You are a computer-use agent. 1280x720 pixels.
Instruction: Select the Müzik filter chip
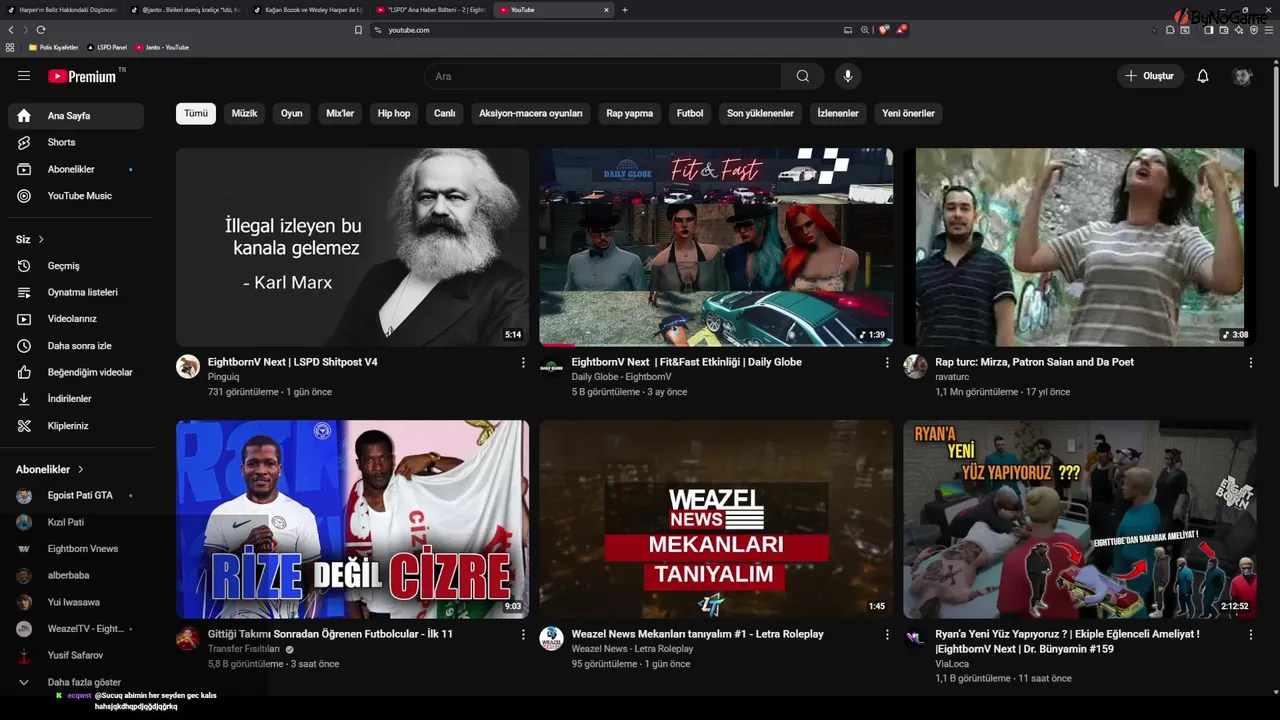[244, 114]
